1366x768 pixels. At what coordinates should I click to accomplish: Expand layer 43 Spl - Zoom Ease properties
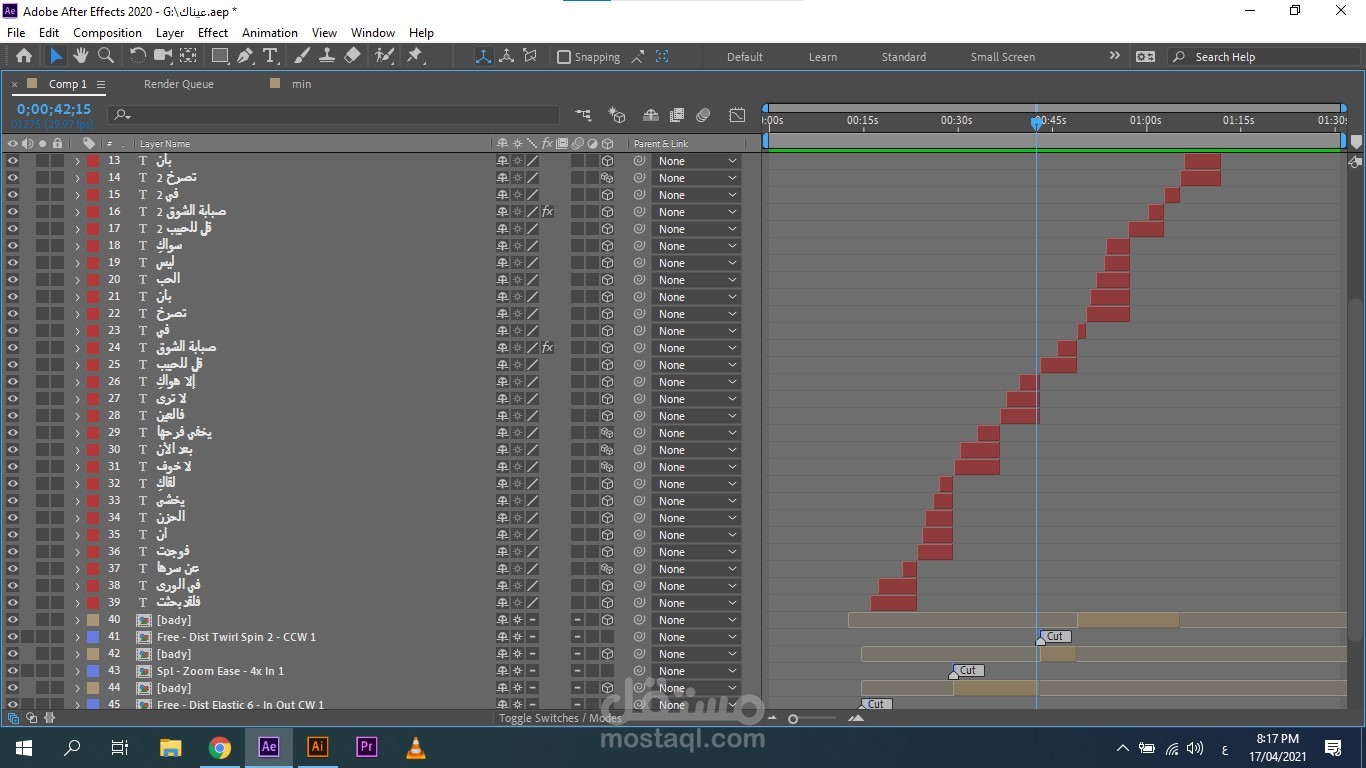coord(77,670)
